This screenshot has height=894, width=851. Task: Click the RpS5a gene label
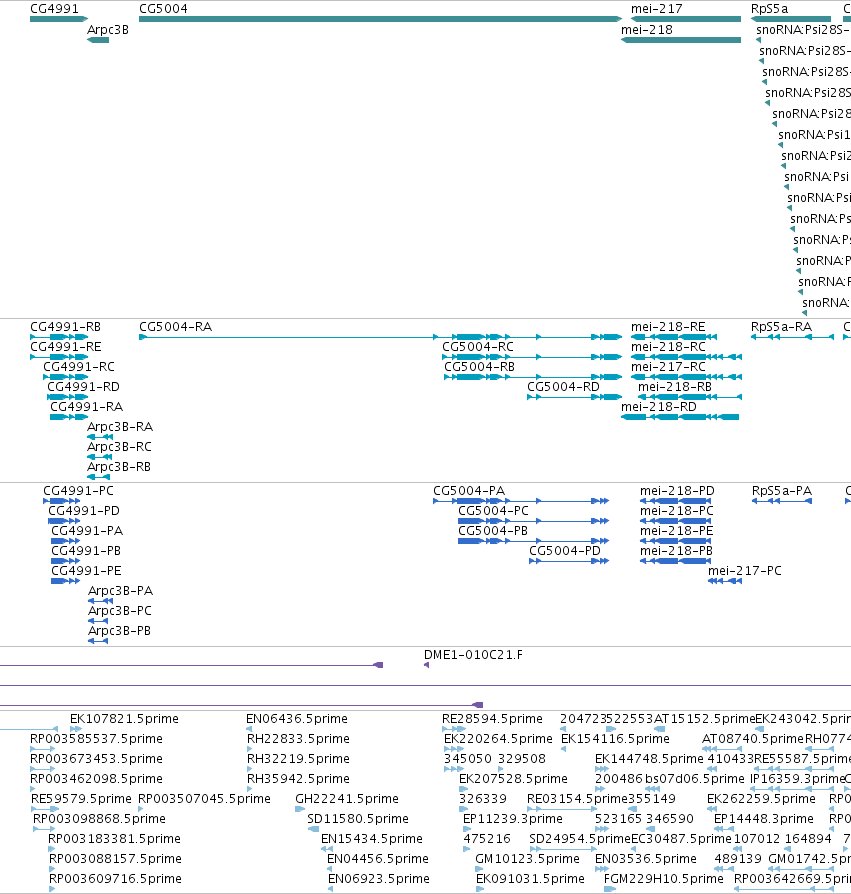pyautogui.click(x=769, y=9)
